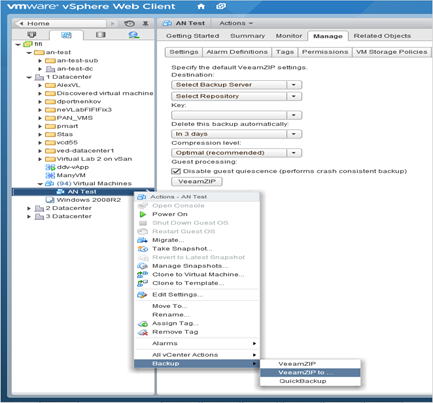433x403 pixels.
Task: Select the vcd55 folder
Action: point(67,143)
